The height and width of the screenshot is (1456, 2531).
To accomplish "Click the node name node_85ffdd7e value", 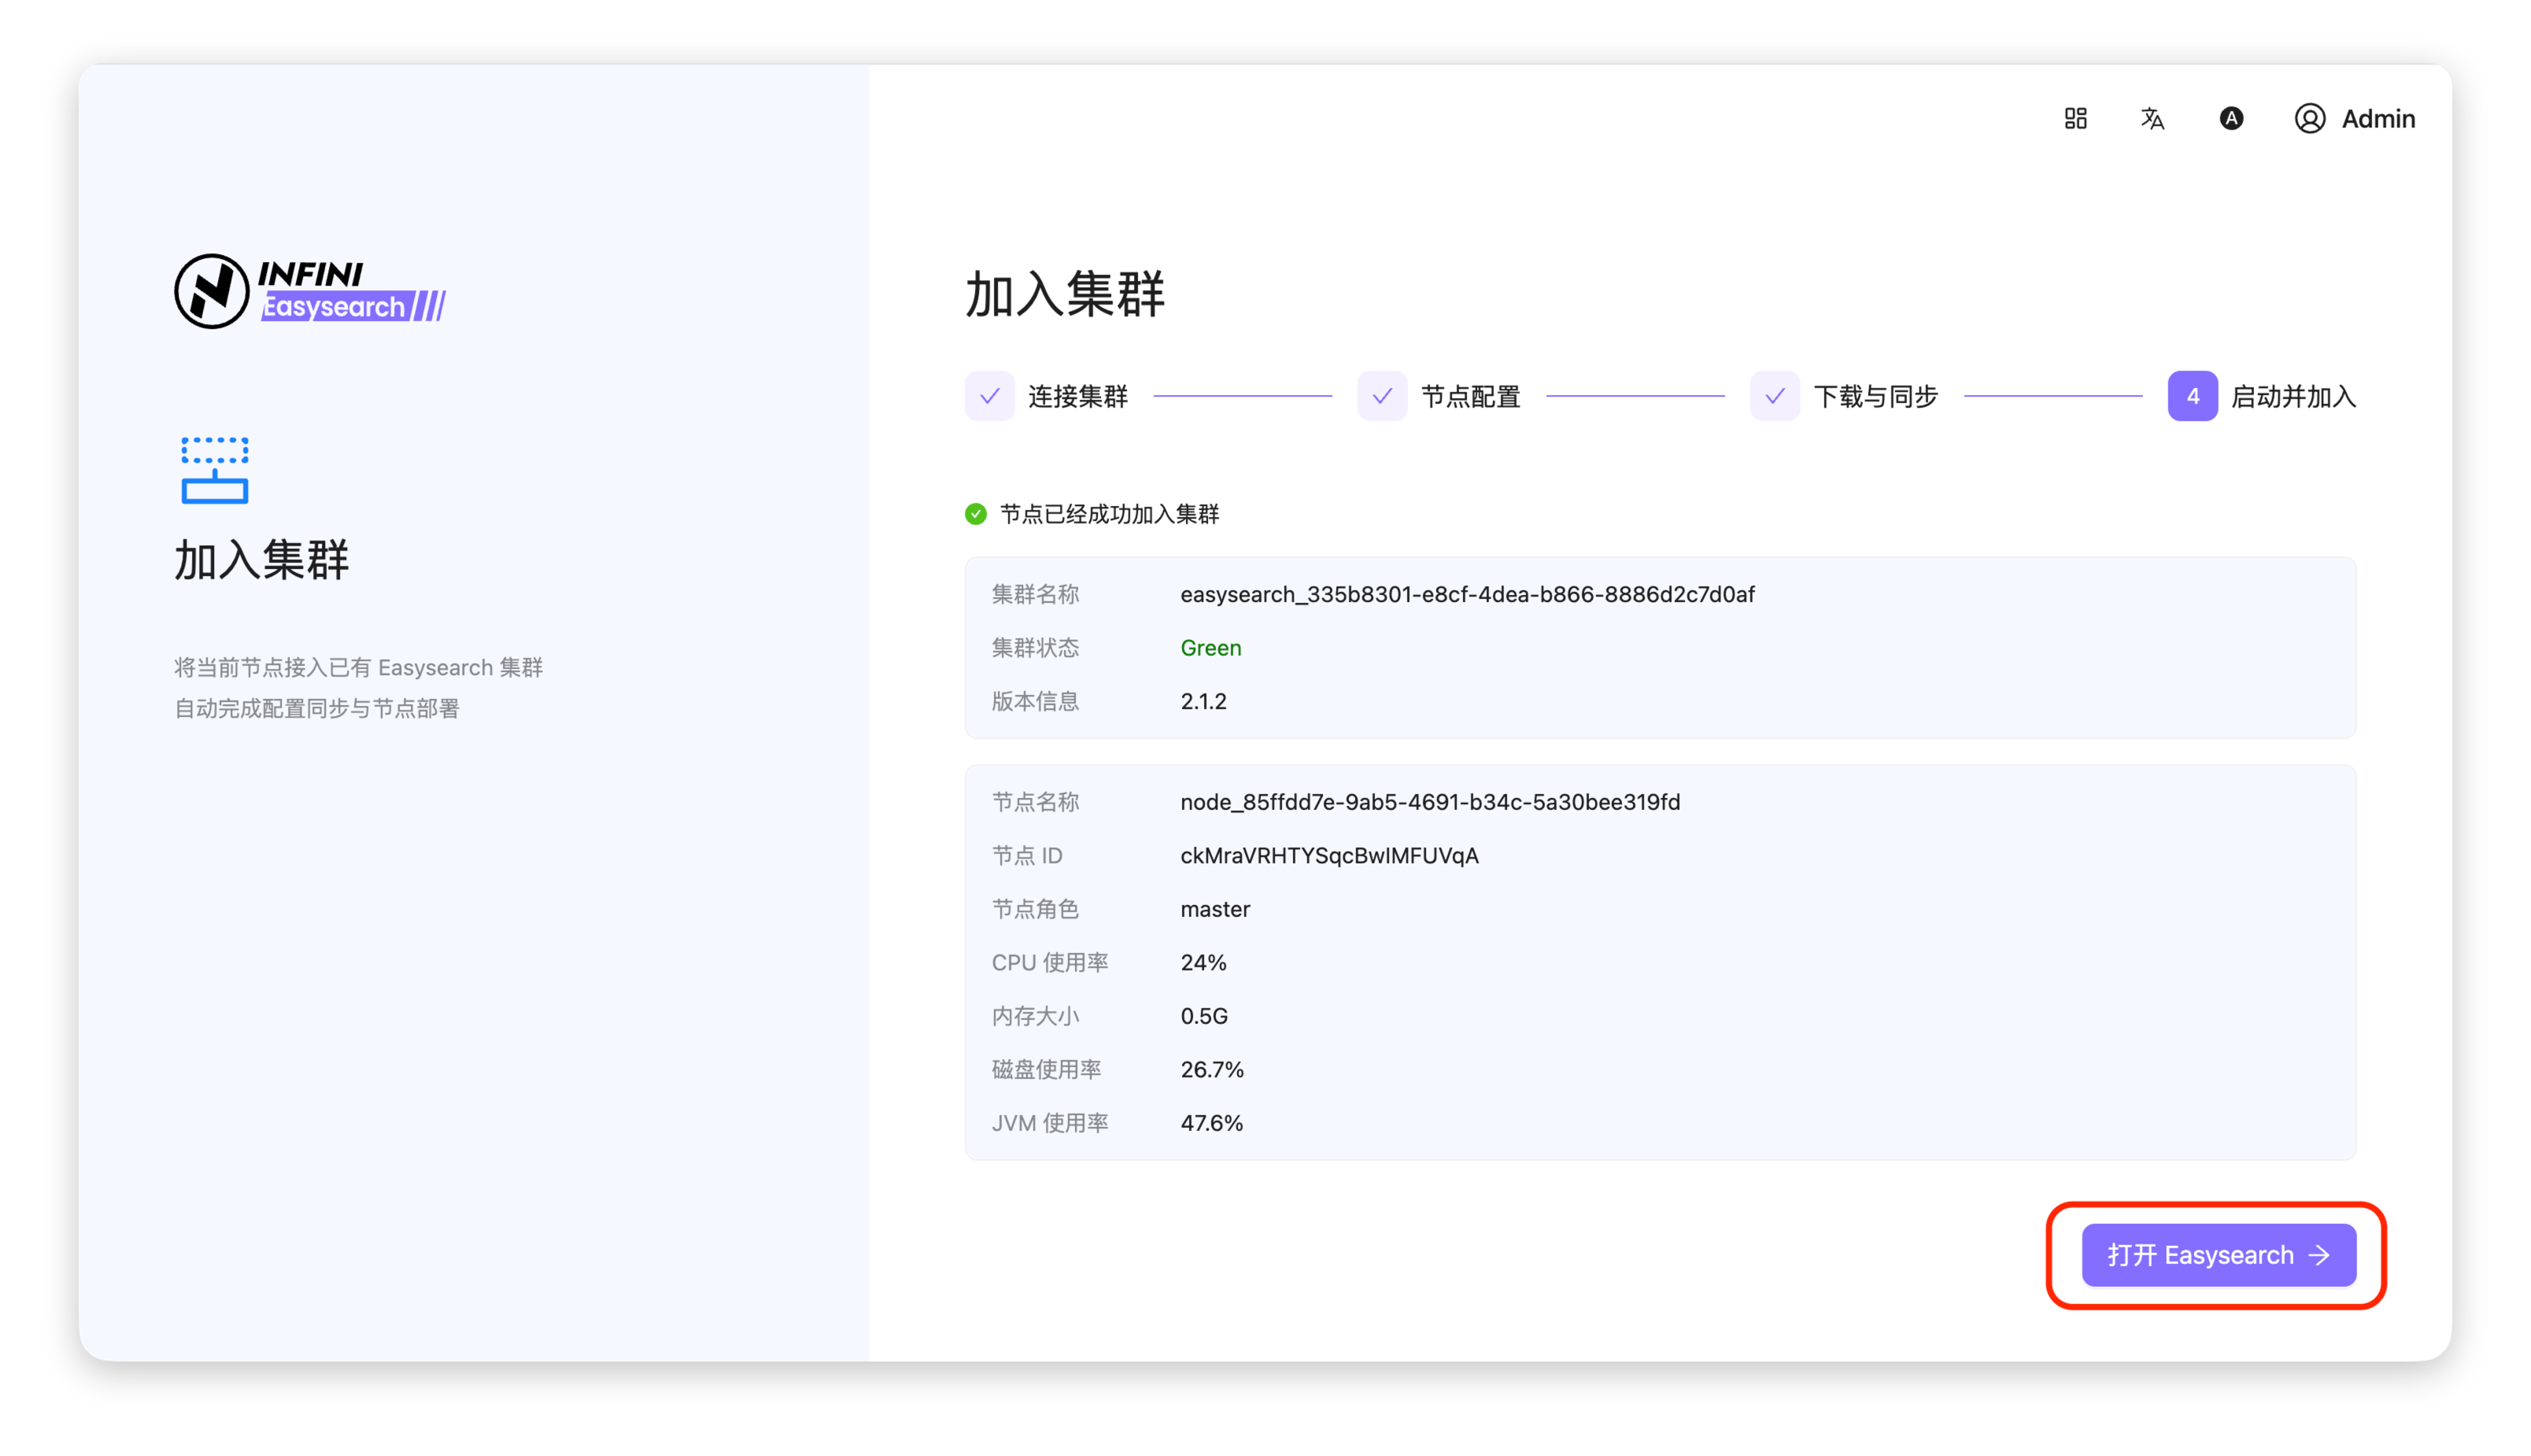I will pos(1430,802).
